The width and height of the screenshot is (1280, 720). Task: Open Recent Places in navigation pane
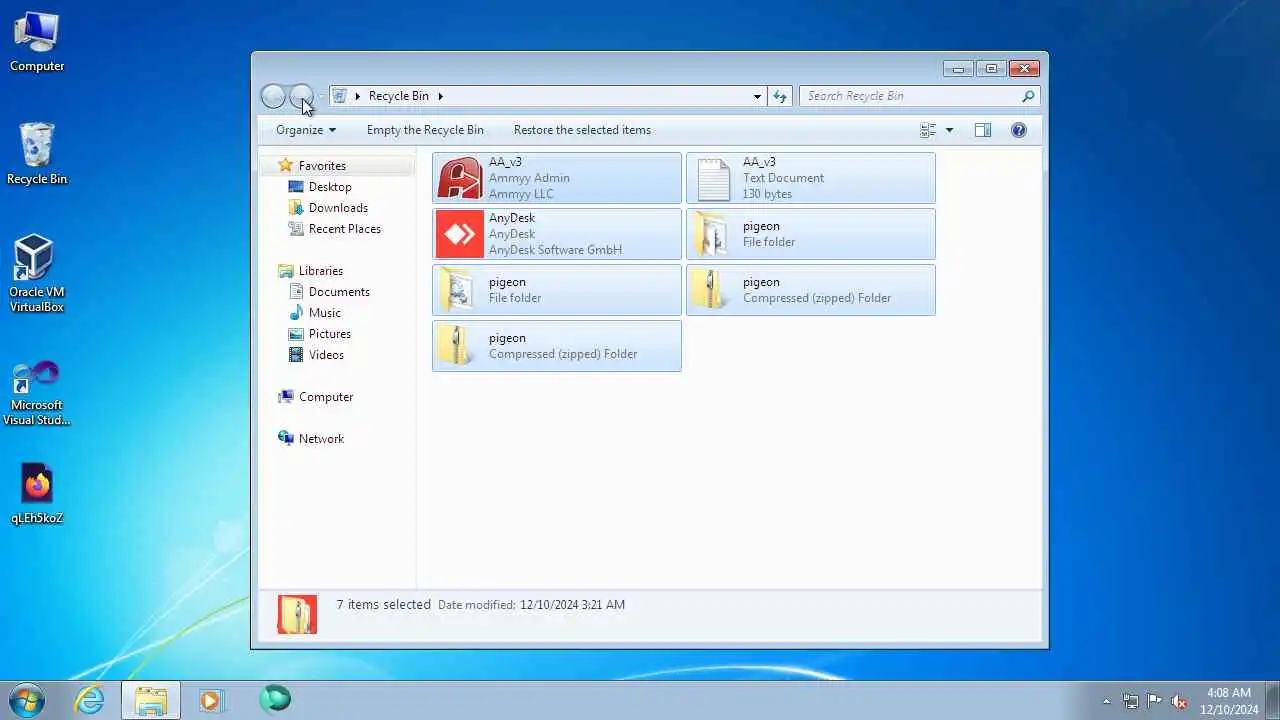click(x=344, y=229)
